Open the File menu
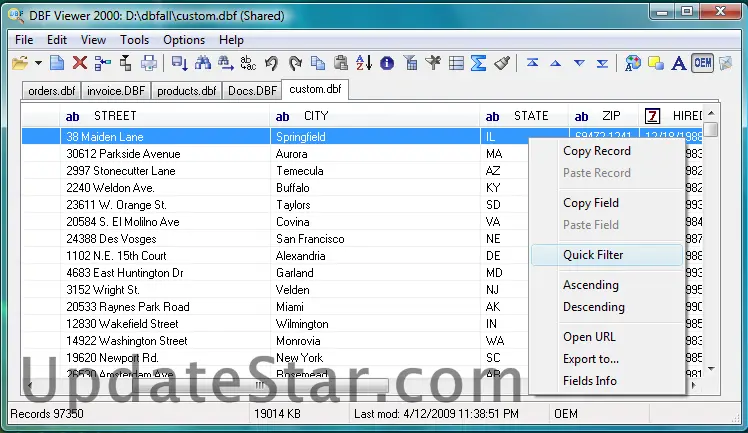The width and height of the screenshot is (748, 433). coord(24,40)
